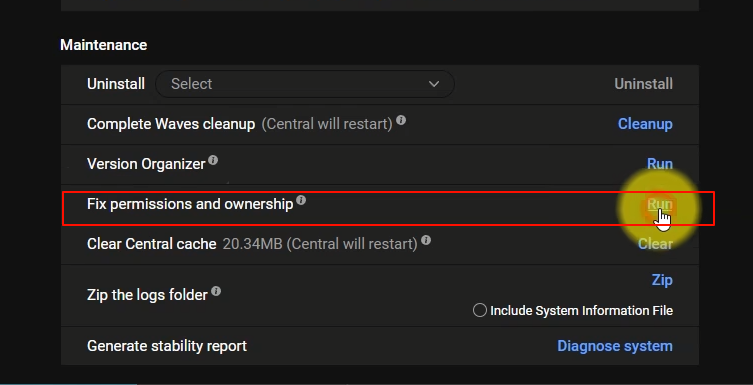Clear the Central cache

(655, 244)
